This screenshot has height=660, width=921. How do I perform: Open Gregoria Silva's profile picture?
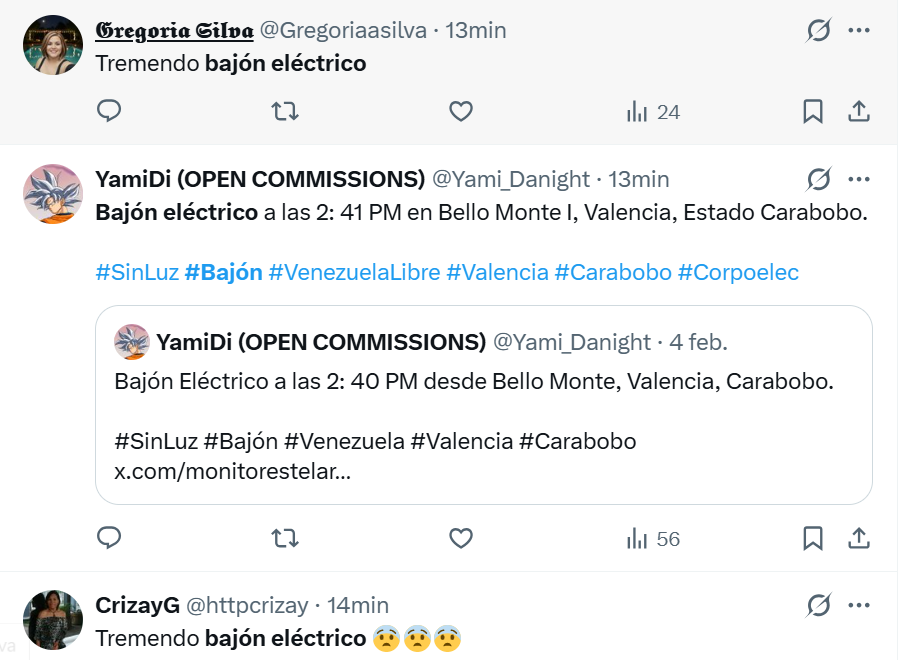(x=52, y=45)
